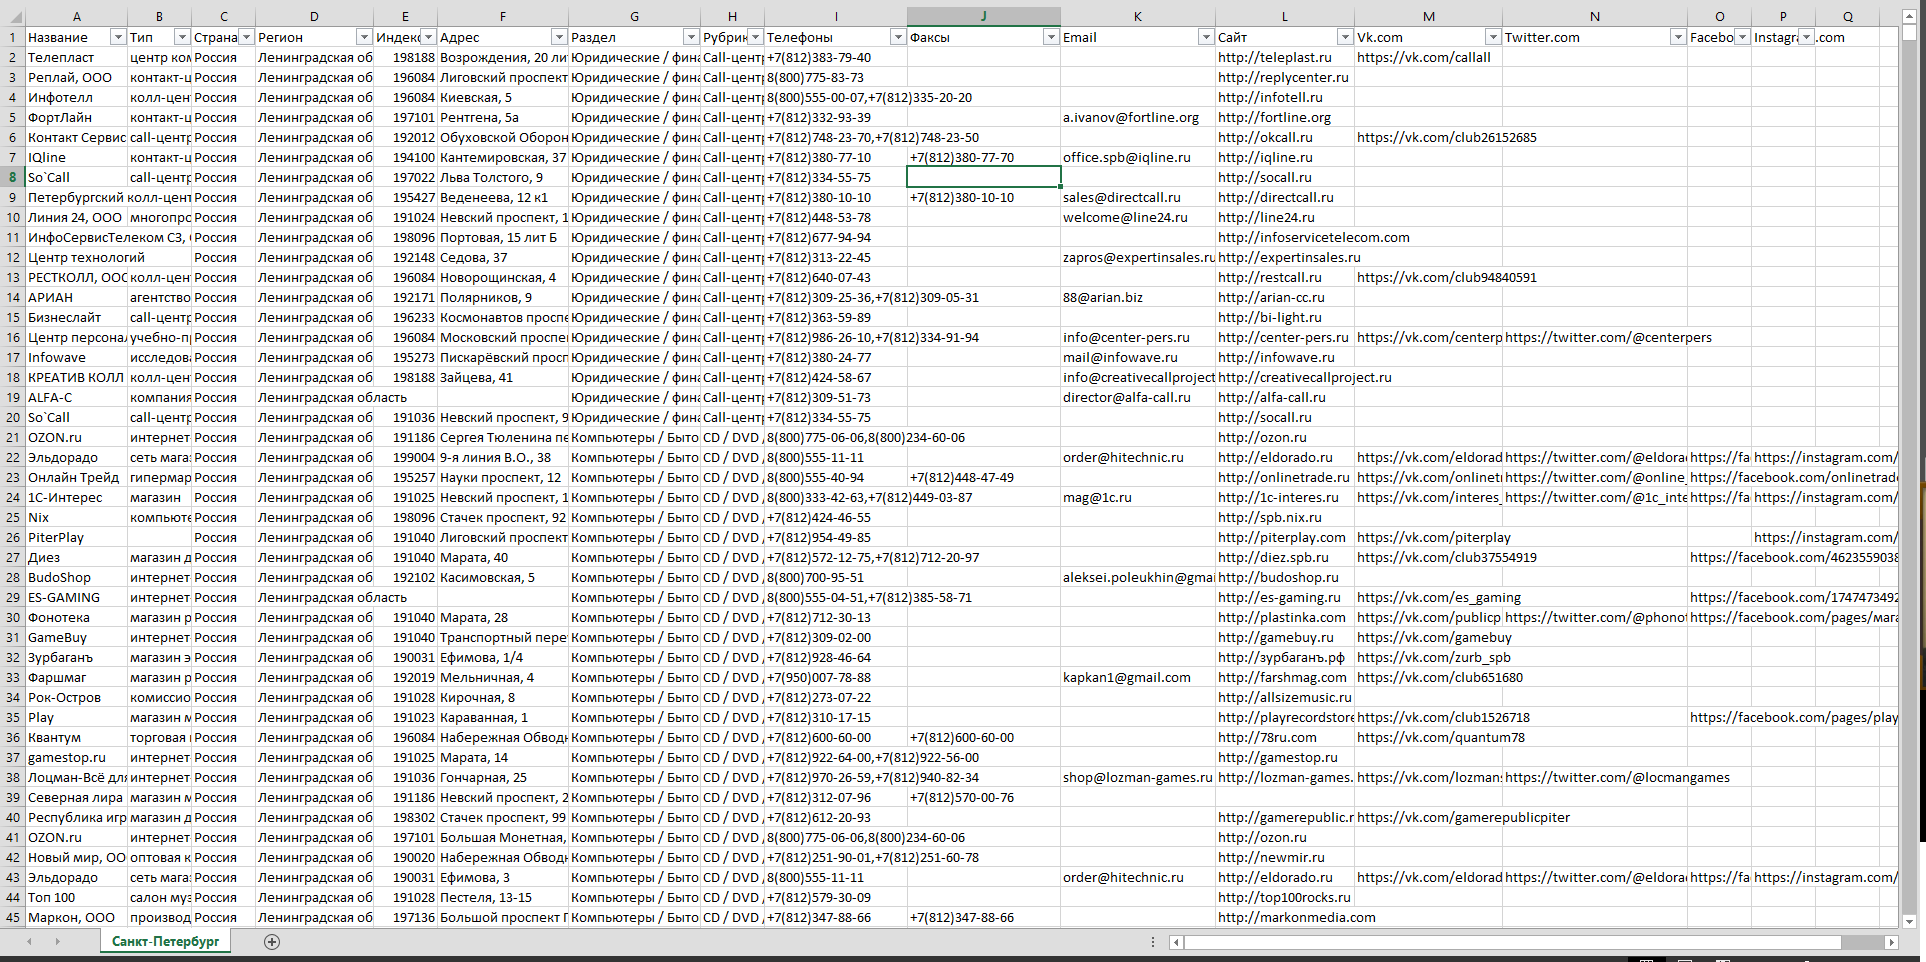Select fax cell '+7(812)570-00-76'
Image resolution: width=1926 pixels, height=962 pixels.
tap(984, 797)
